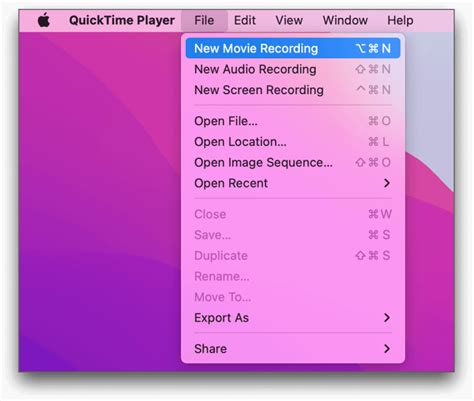Image resolution: width=474 pixels, height=401 pixels.
Task: Choose Open Image Sequence…
Action: [x=293, y=162]
